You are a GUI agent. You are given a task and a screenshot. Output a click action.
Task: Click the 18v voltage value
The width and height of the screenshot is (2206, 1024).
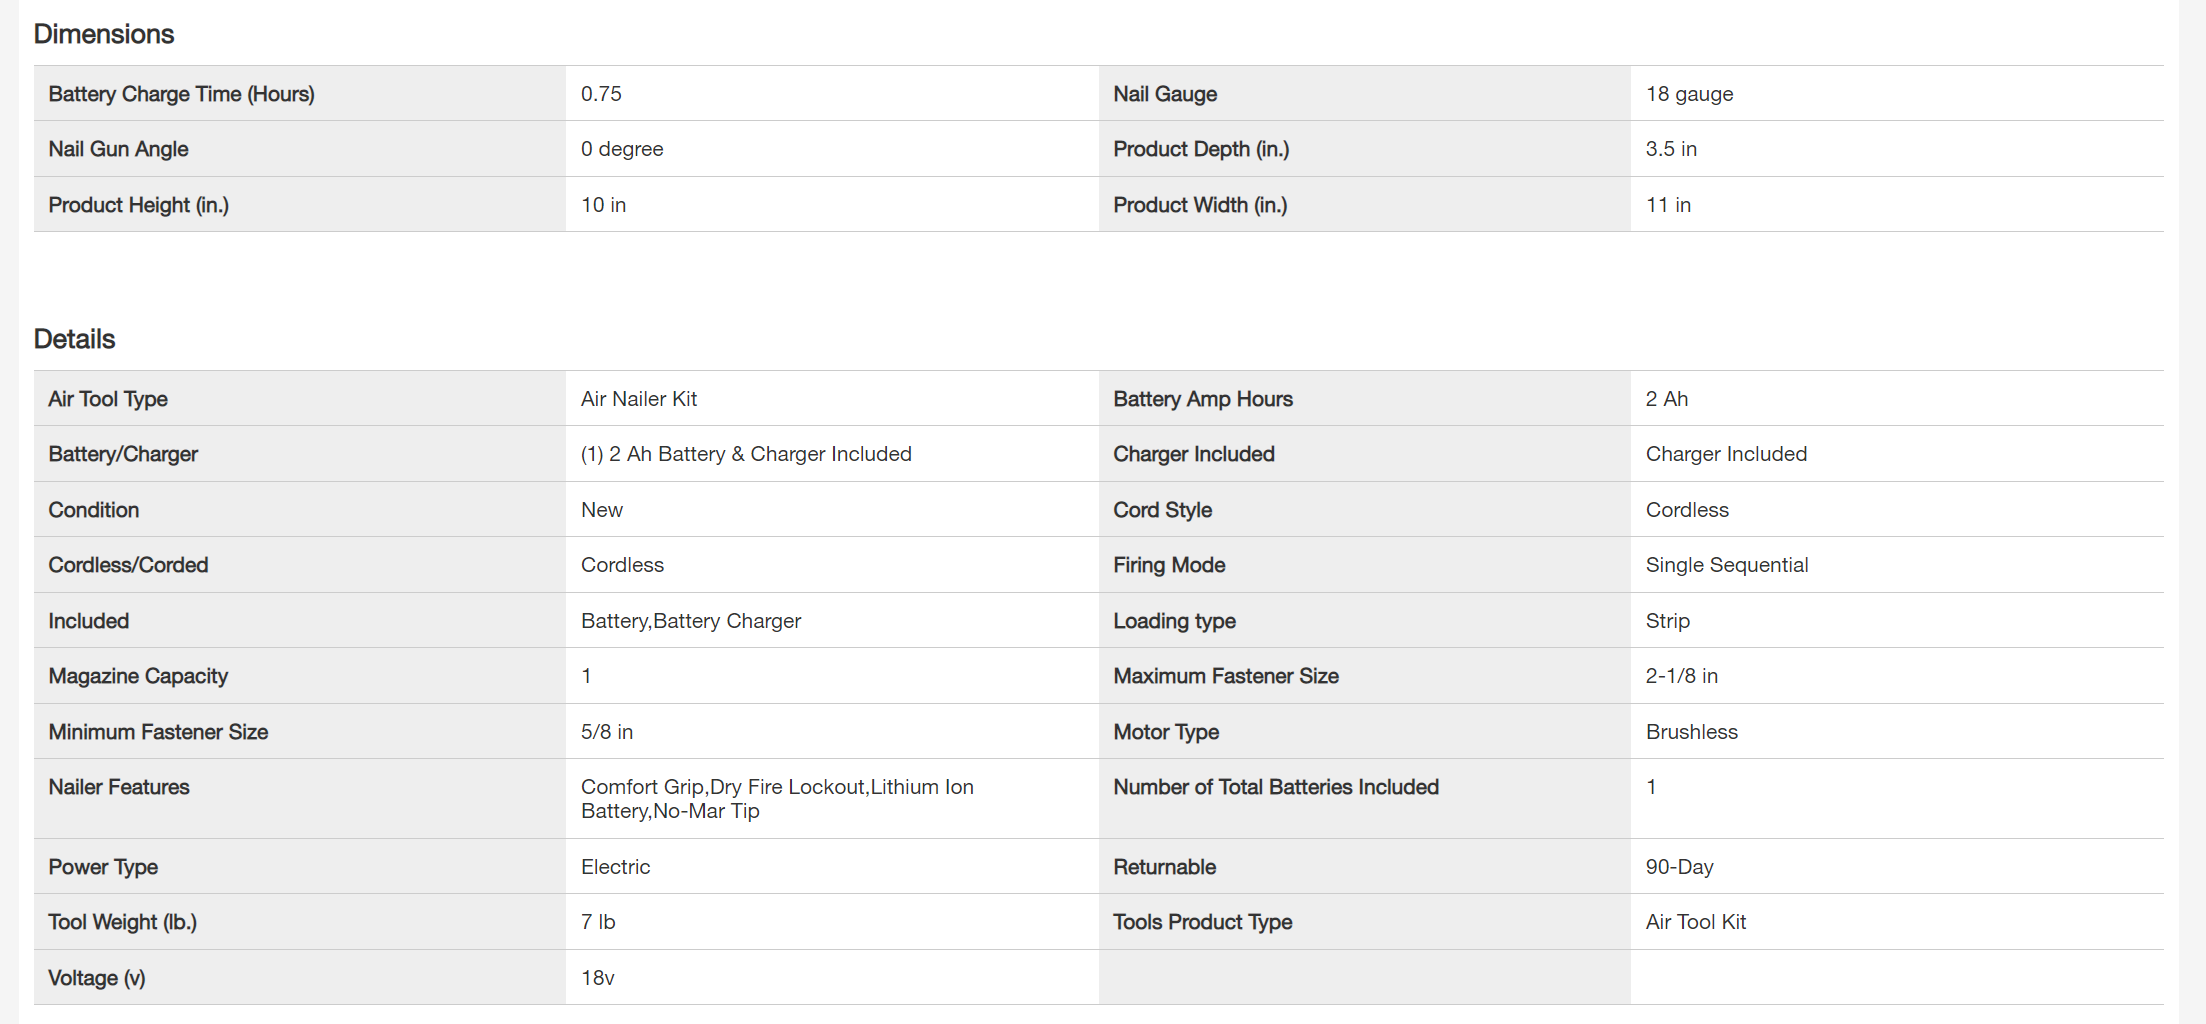click(597, 978)
